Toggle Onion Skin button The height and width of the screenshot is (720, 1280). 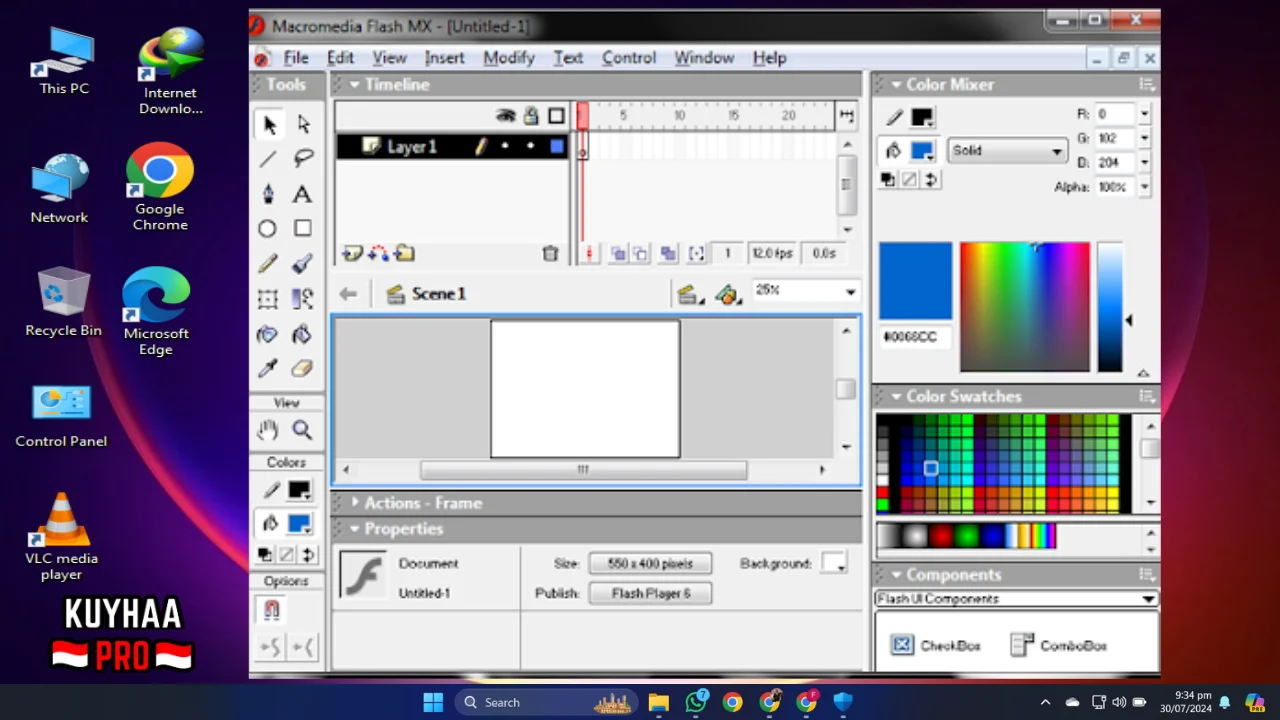tap(618, 254)
